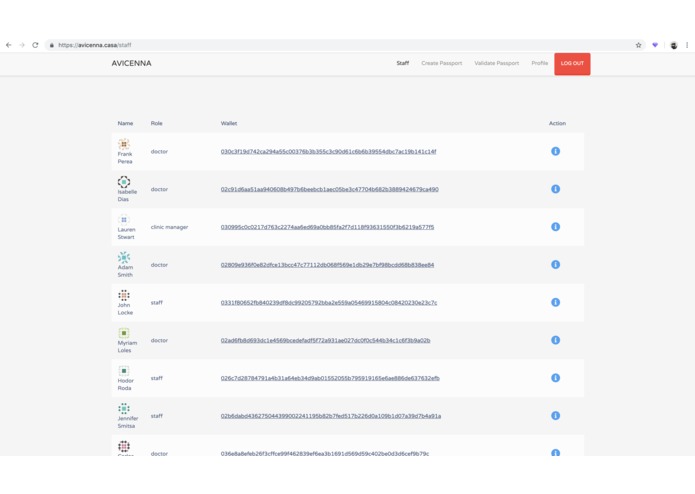Click the lock icon in the address bar
Image resolution: width=695 pixels, height=494 pixels.
click(x=52, y=45)
